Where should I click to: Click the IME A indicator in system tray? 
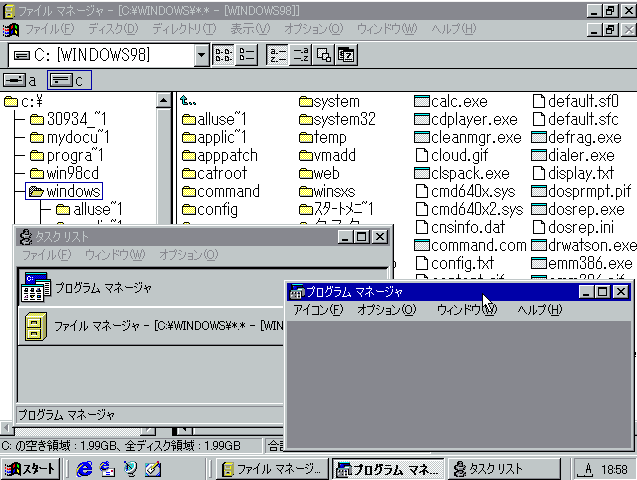(x=587, y=470)
